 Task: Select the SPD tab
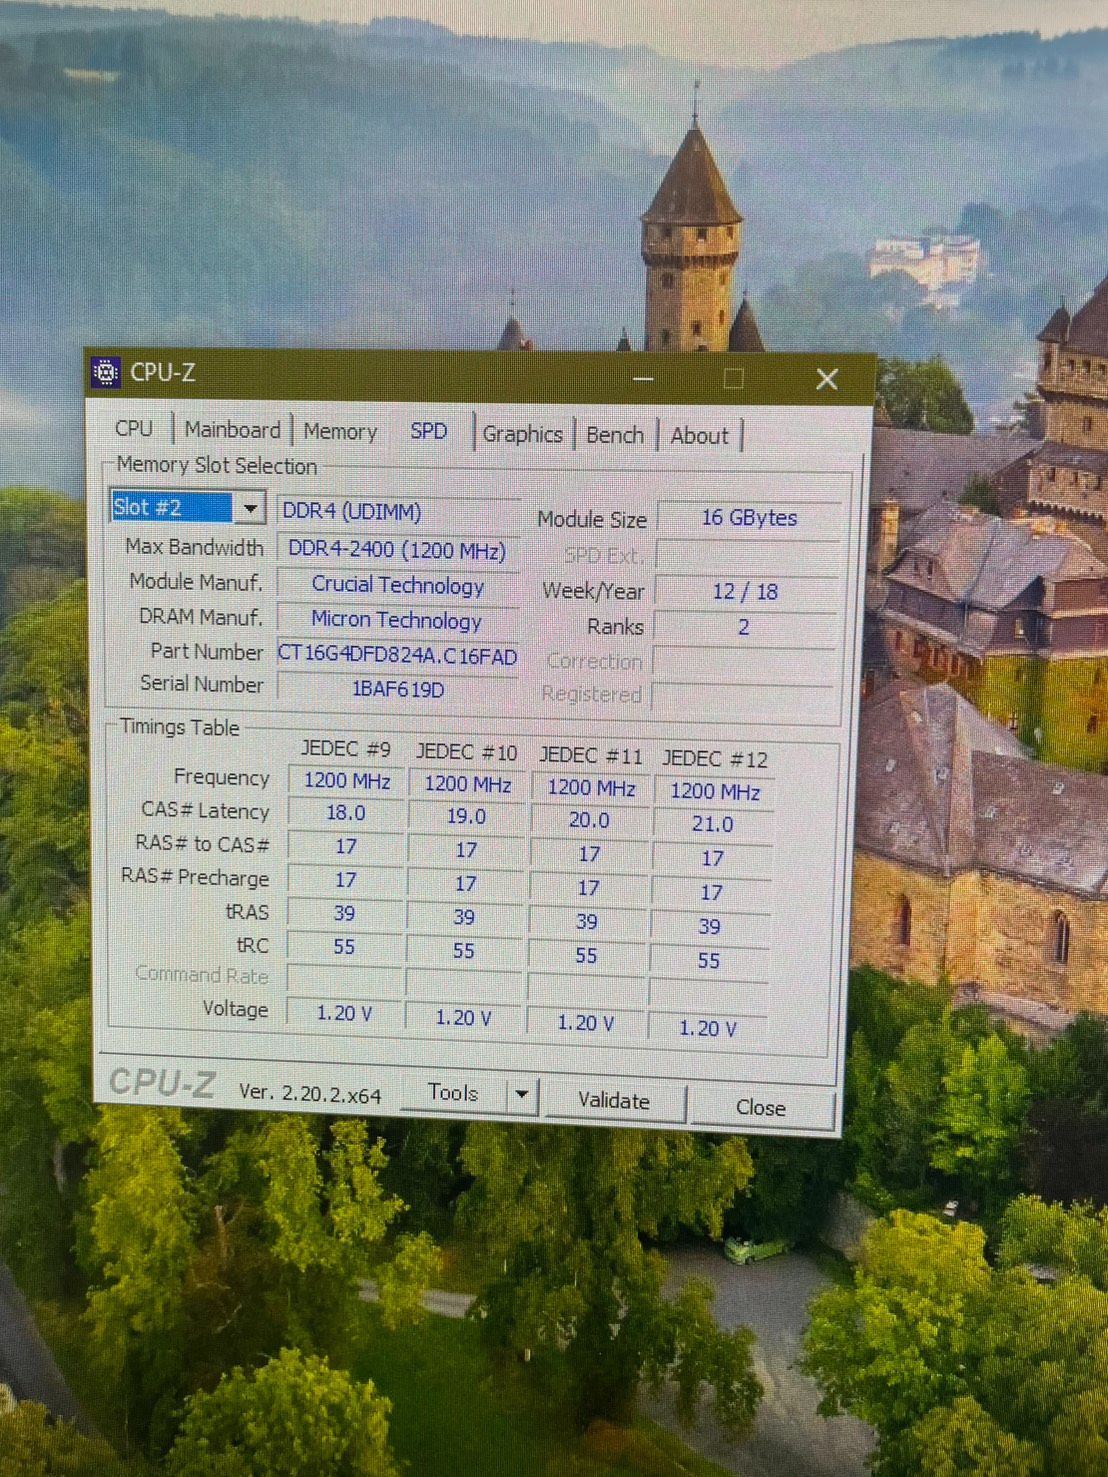429,431
